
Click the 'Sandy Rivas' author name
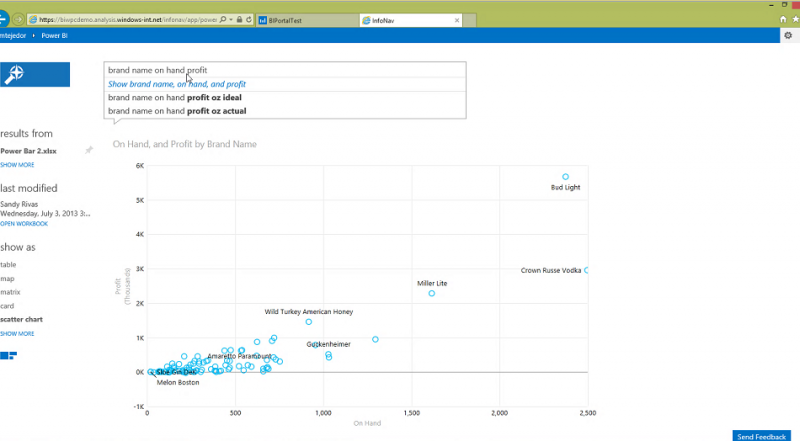(x=19, y=204)
